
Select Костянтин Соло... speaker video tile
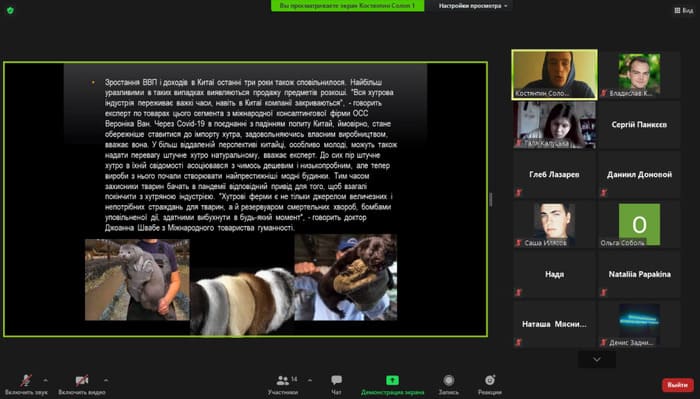click(554, 74)
